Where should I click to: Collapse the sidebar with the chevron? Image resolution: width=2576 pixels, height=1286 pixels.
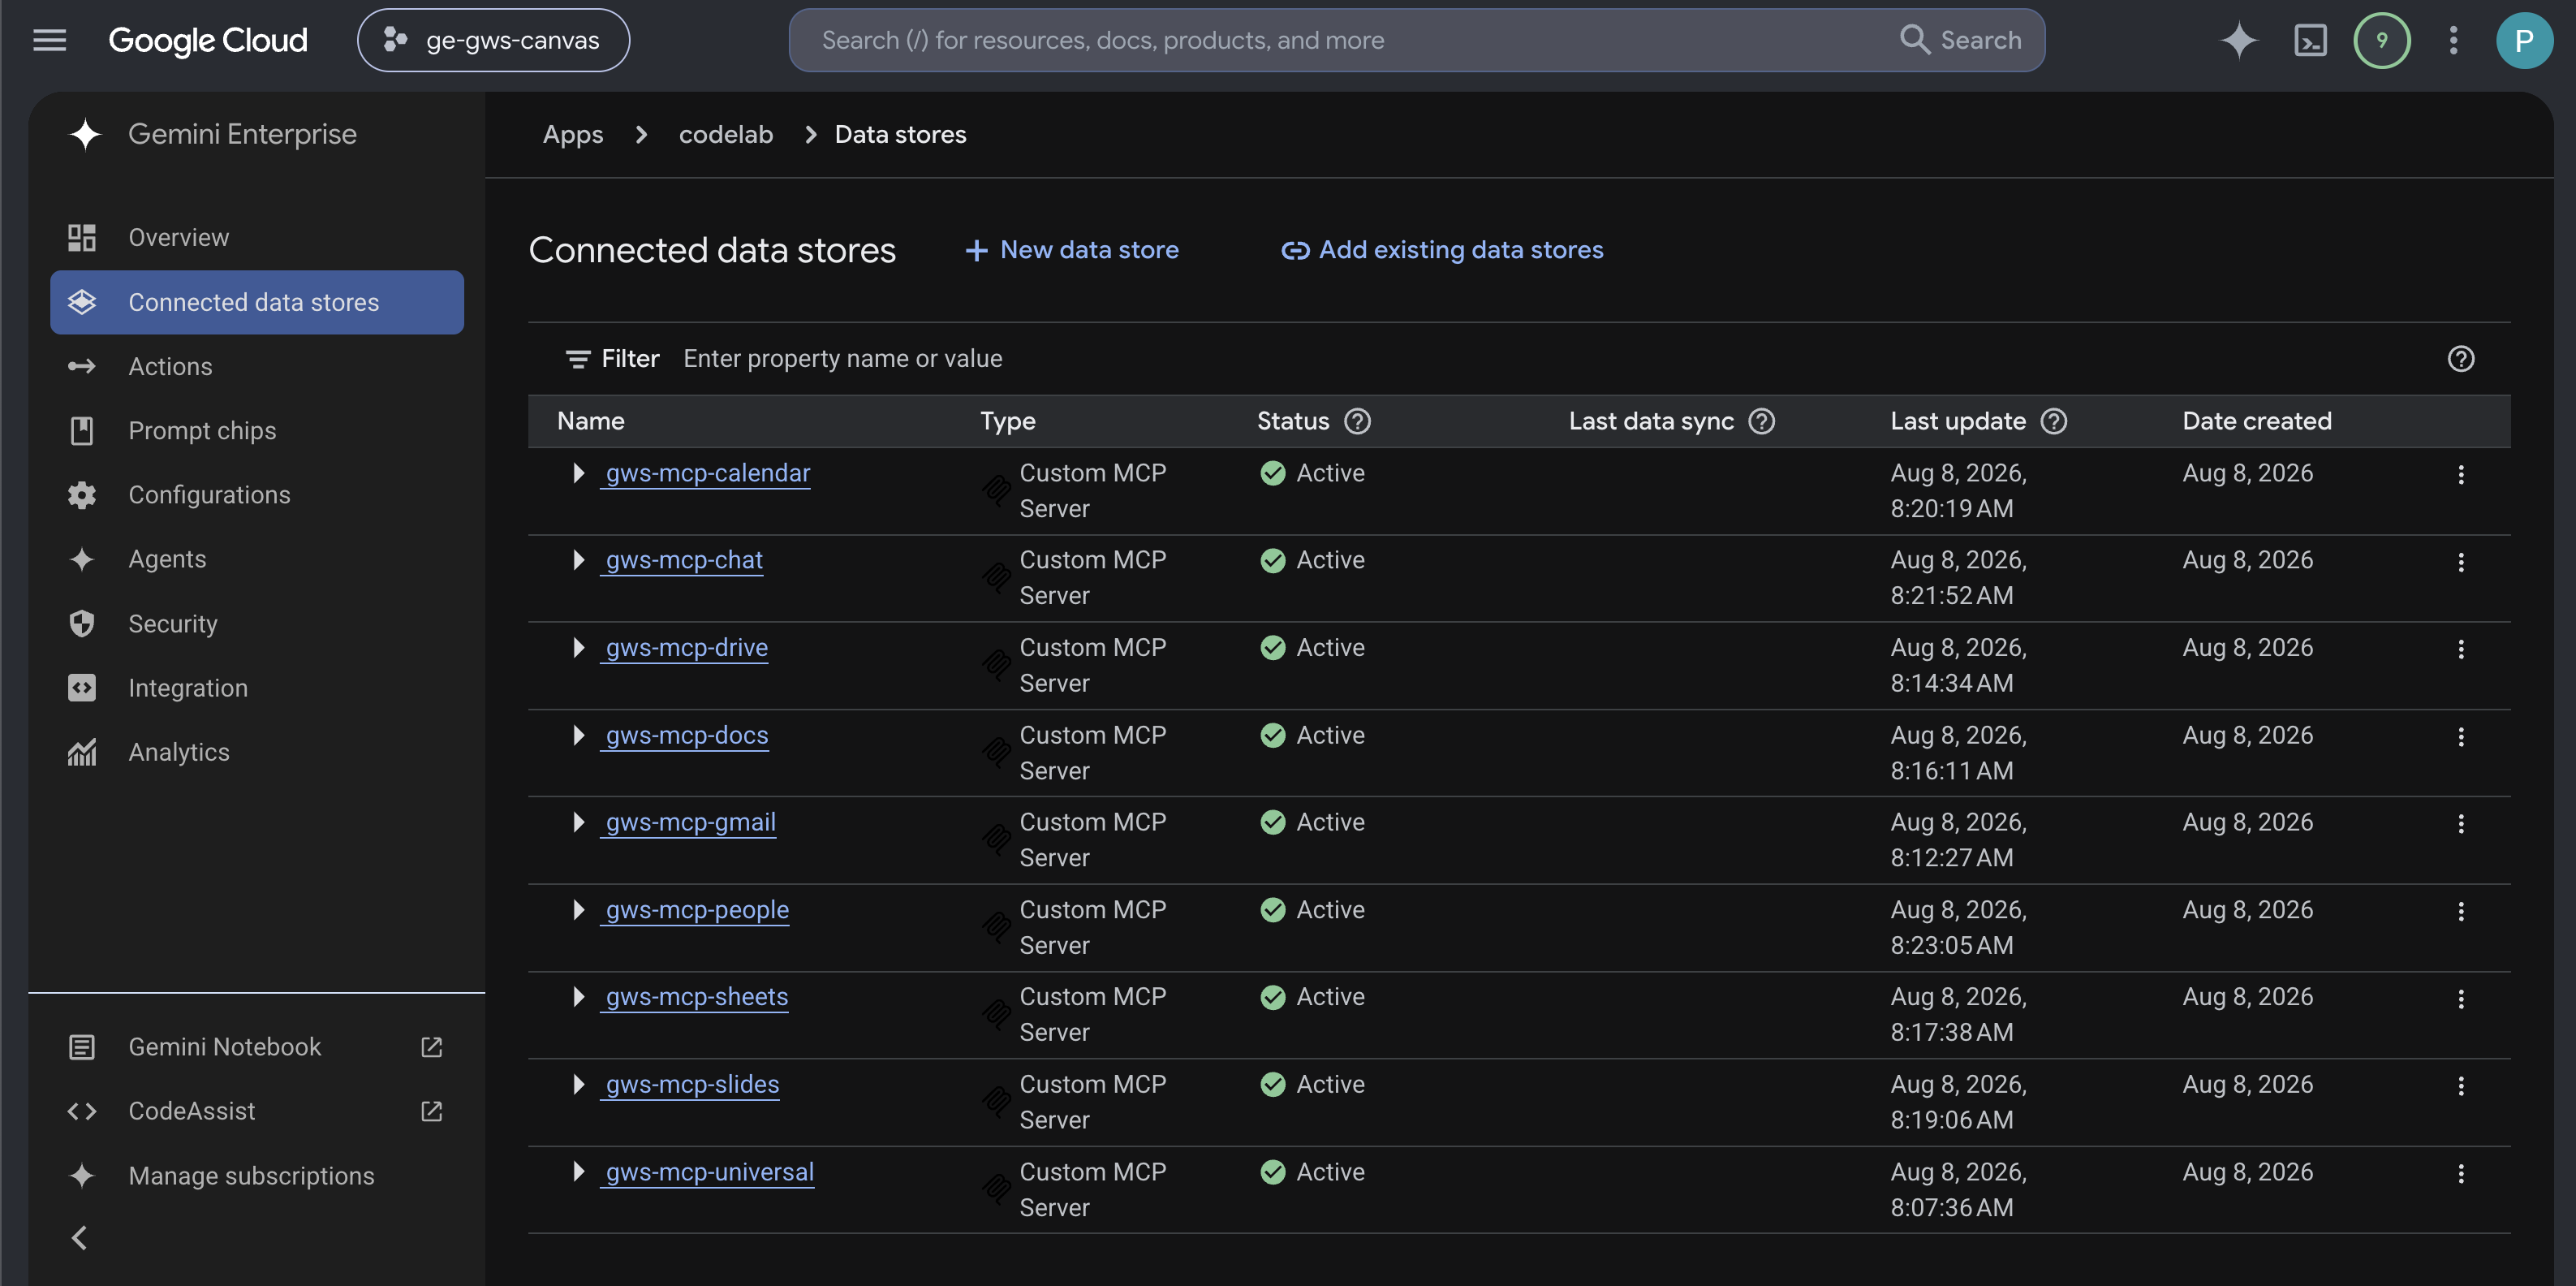click(80, 1238)
